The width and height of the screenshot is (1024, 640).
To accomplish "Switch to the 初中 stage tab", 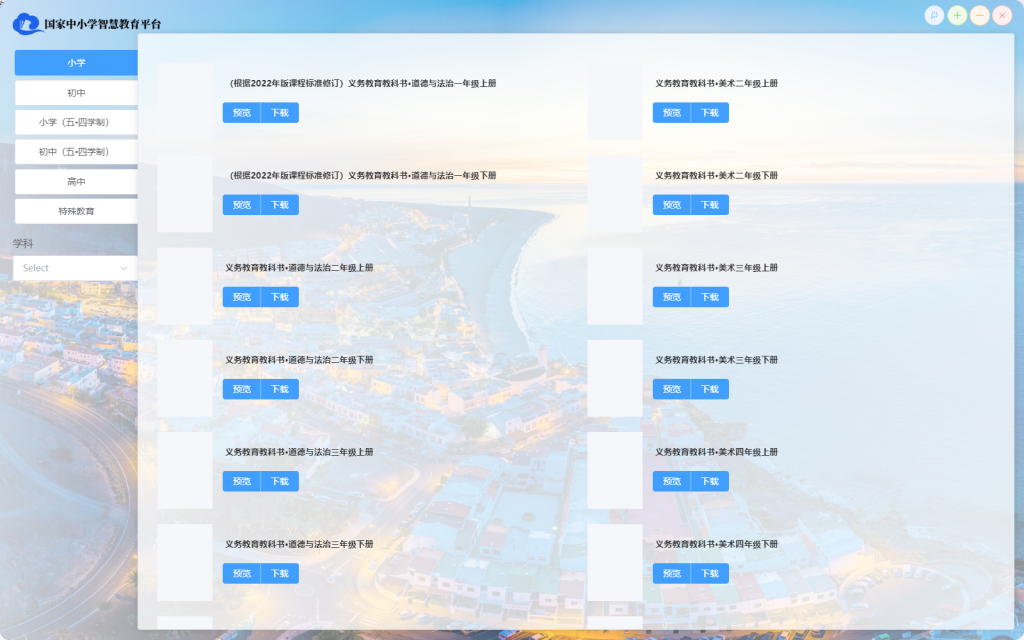I will pyautogui.click(x=76, y=93).
